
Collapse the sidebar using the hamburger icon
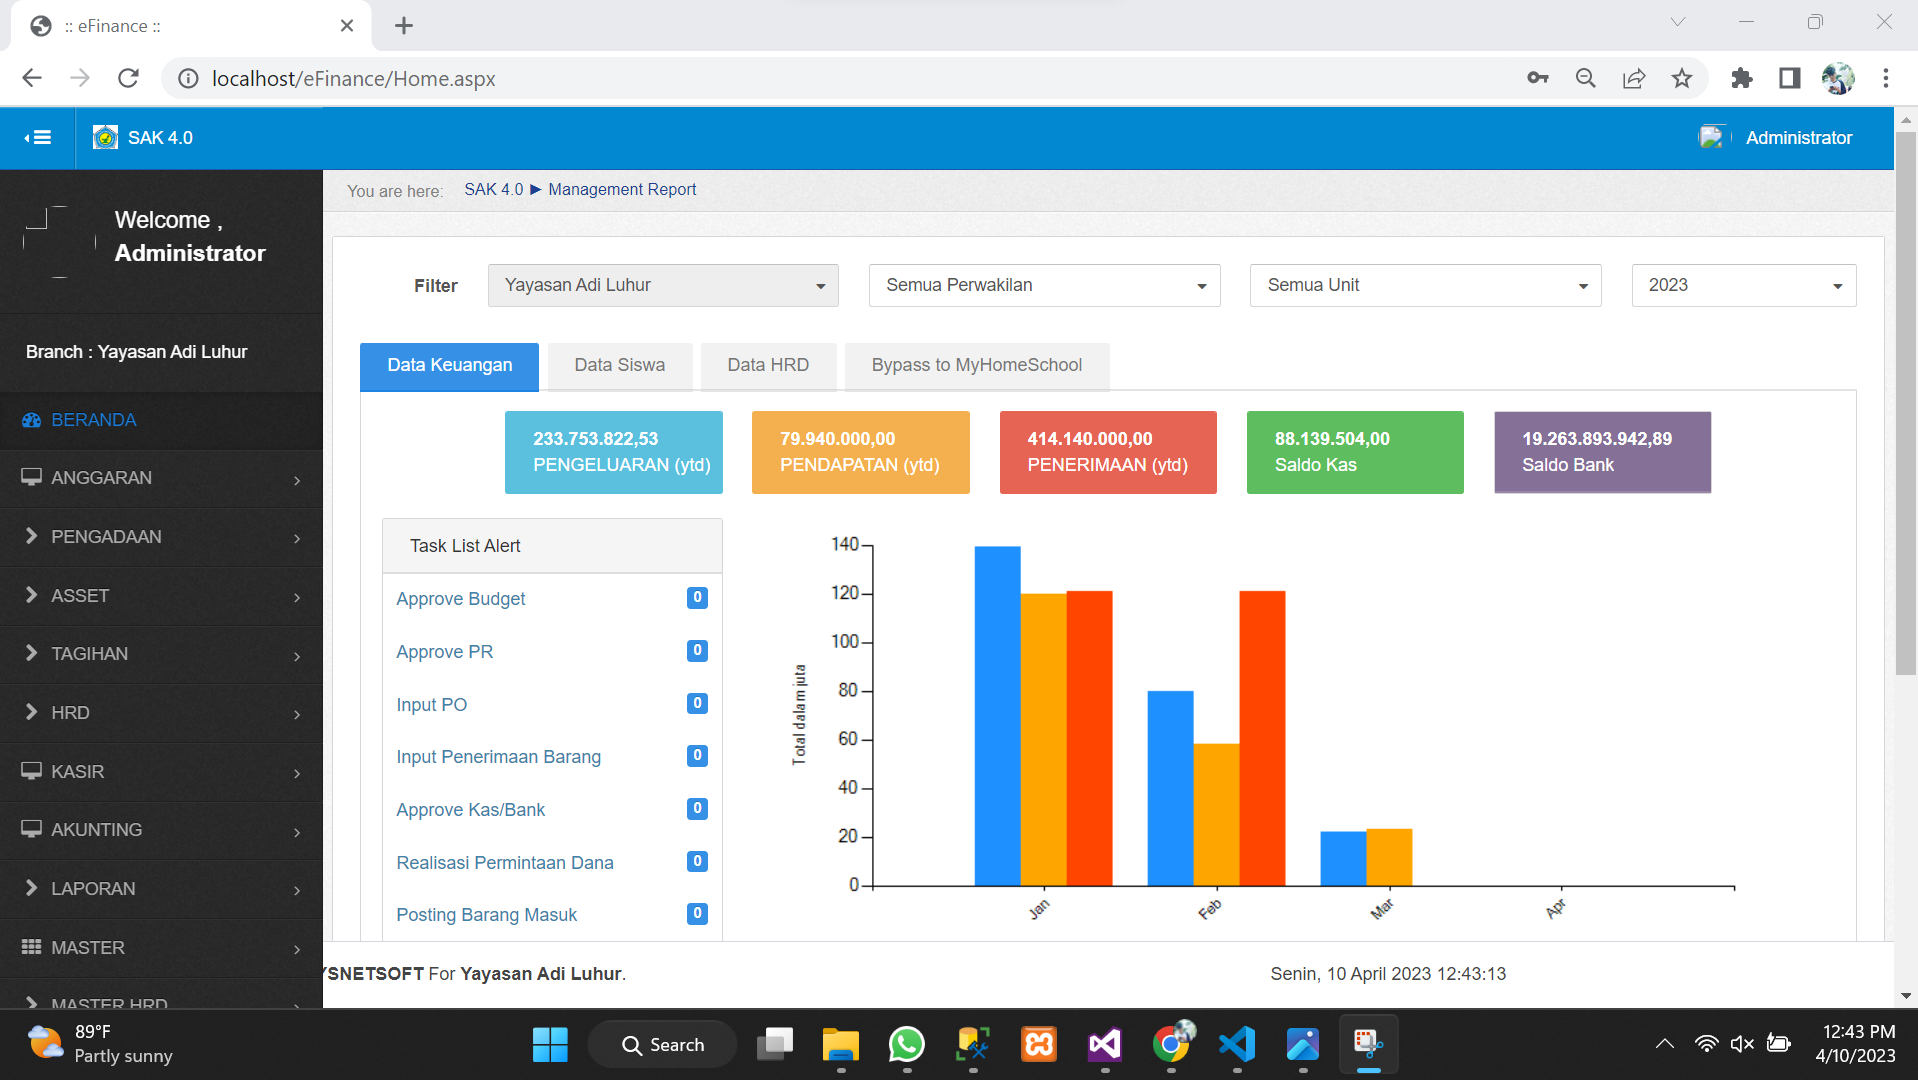tap(36, 137)
